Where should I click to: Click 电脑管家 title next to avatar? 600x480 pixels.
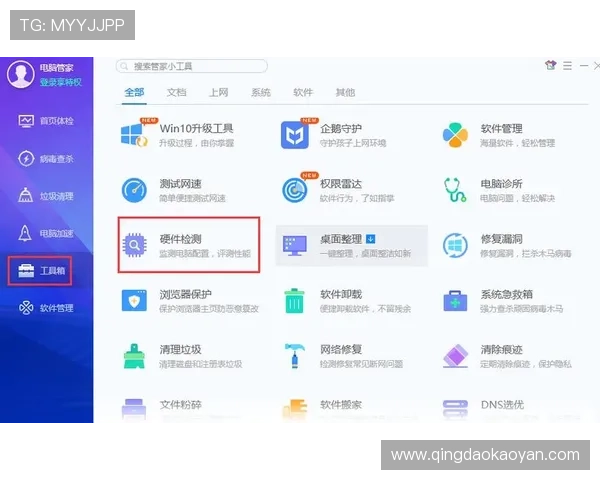pyautogui.click(x=56, y=68)
